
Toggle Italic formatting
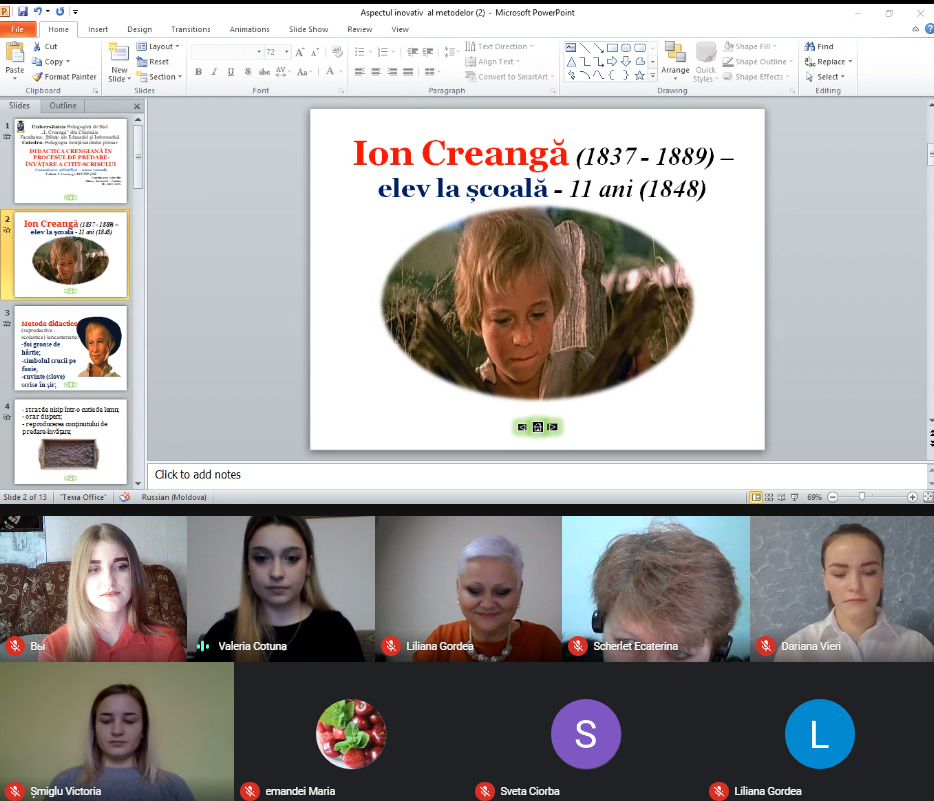(x=214, y=72)
